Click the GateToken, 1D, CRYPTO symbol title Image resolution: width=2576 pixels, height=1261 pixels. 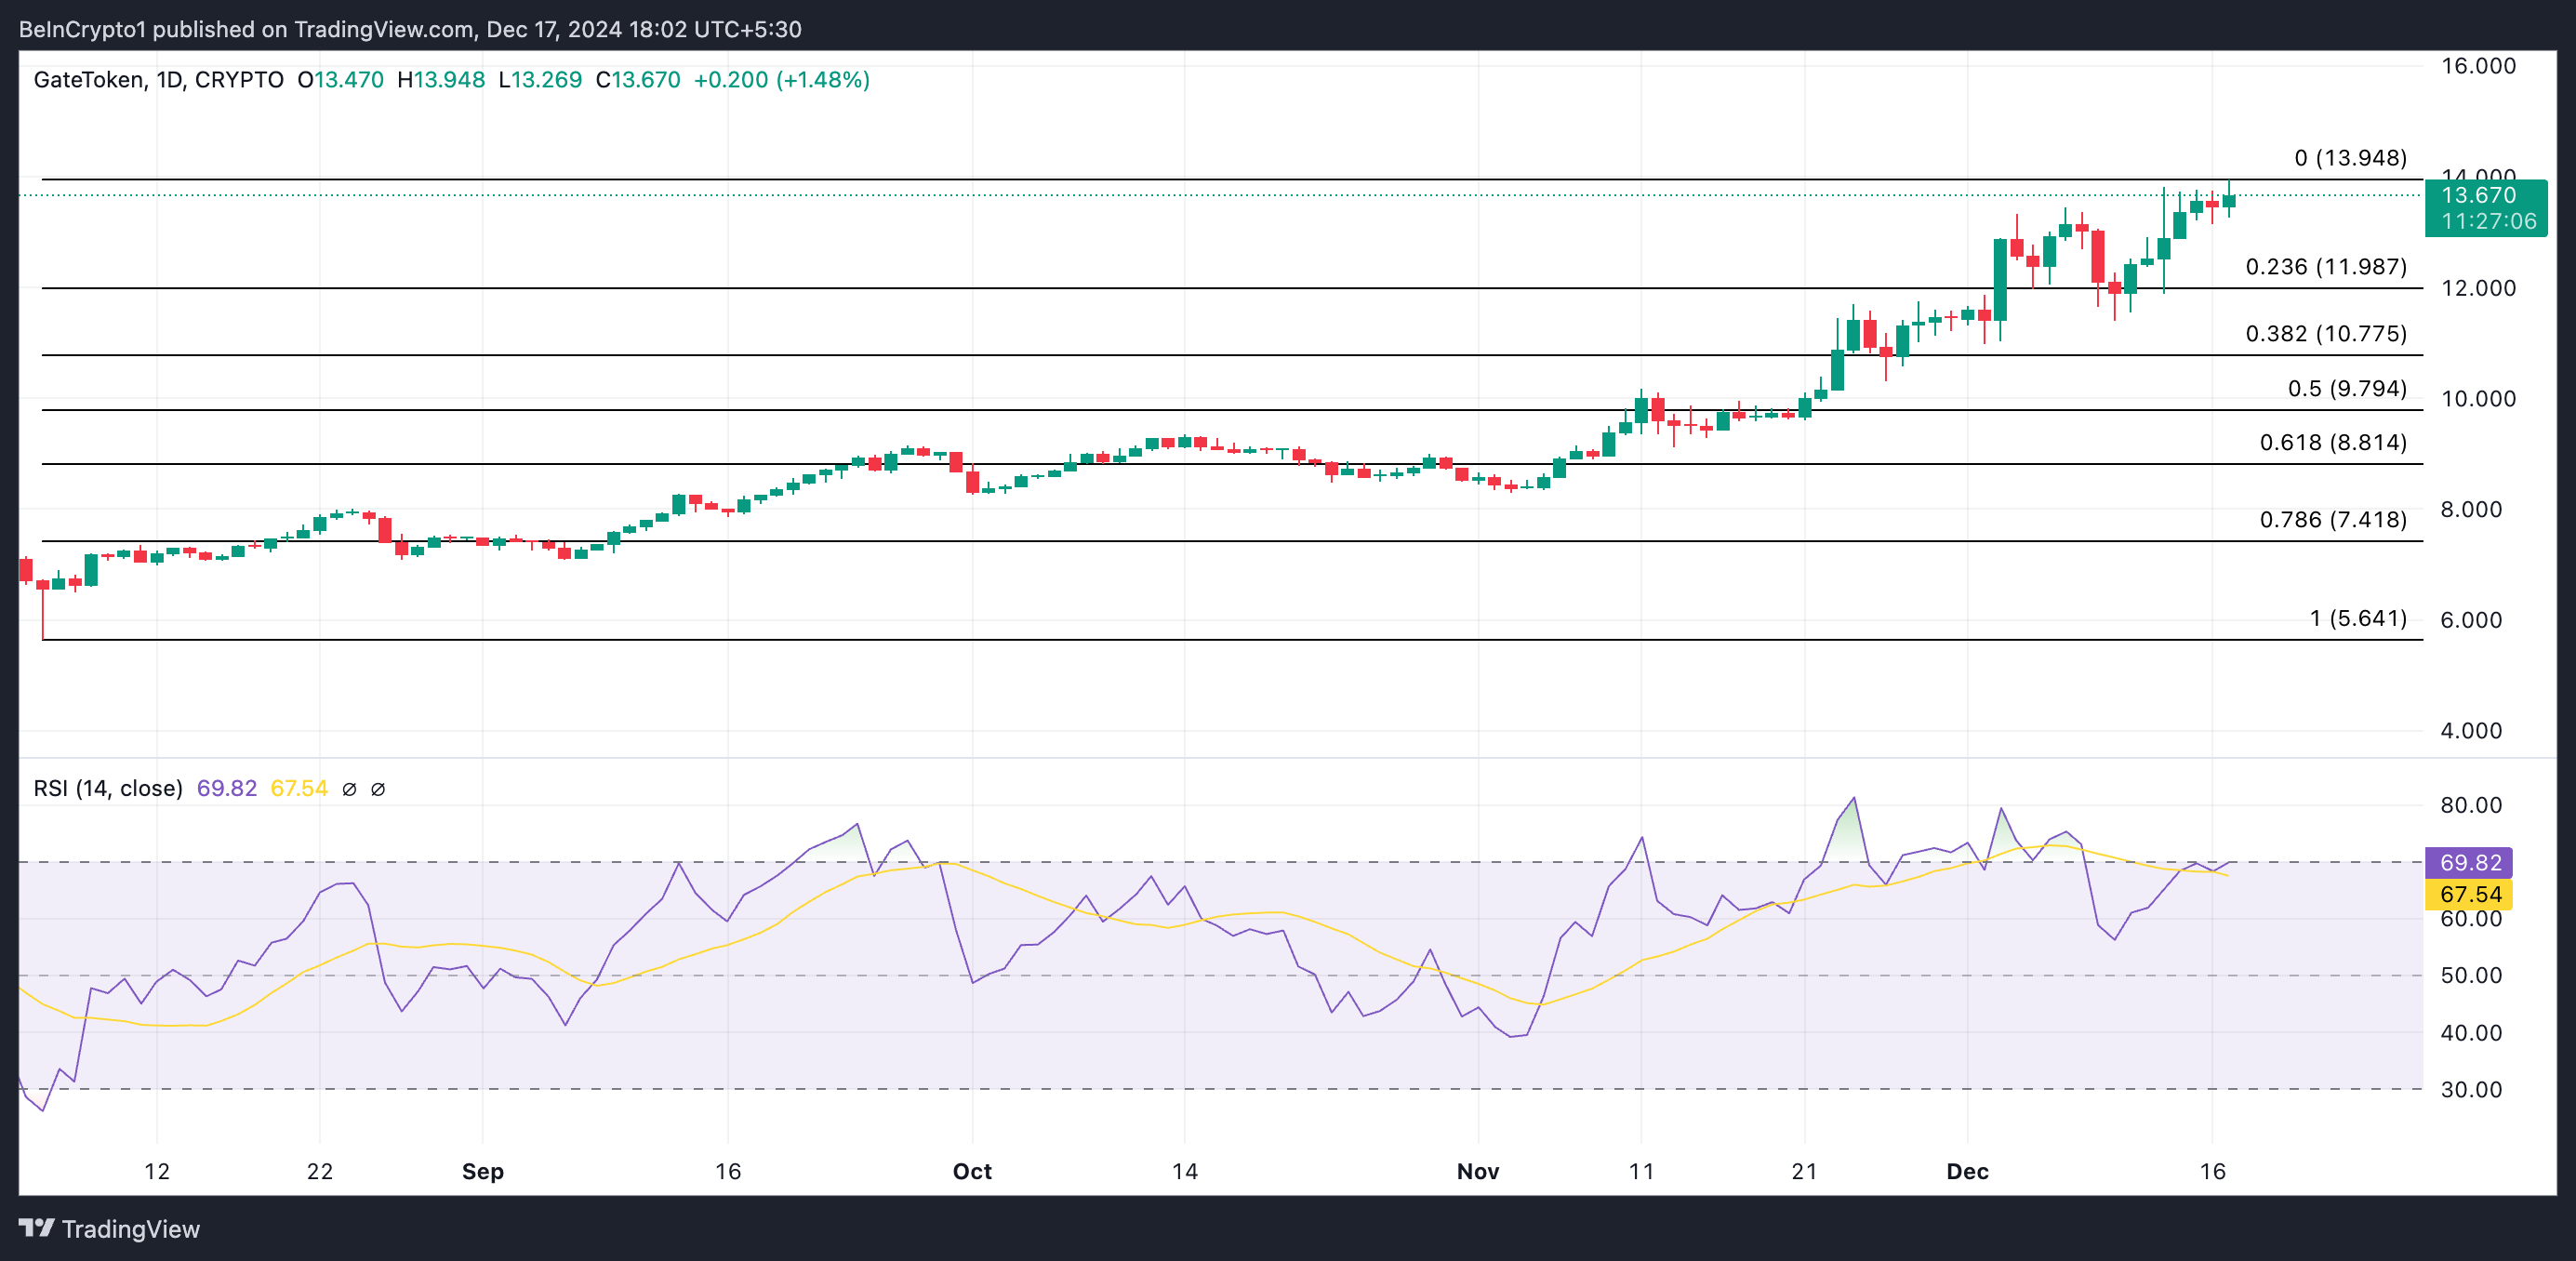(158, 80)
